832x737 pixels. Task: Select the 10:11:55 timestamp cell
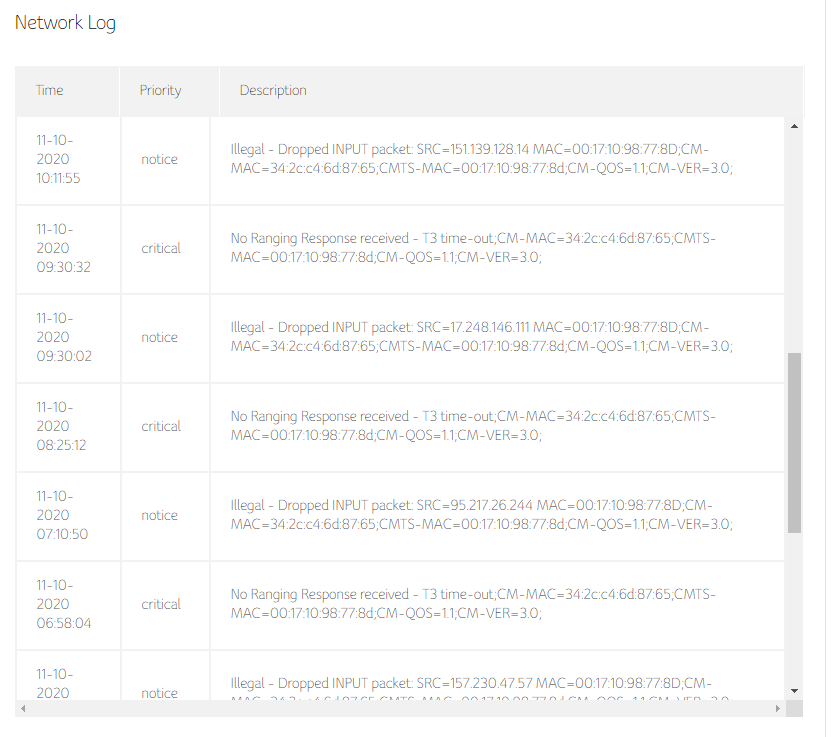click(60, 159)
